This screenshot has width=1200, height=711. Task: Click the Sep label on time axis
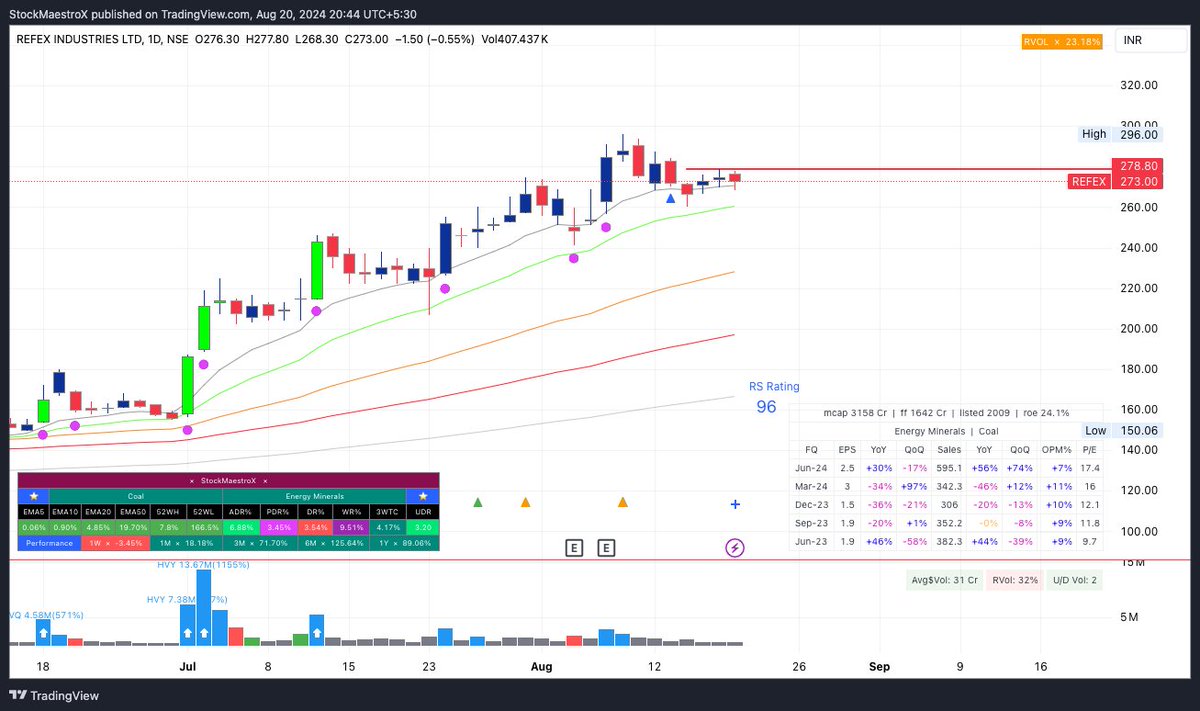[879, 666]
